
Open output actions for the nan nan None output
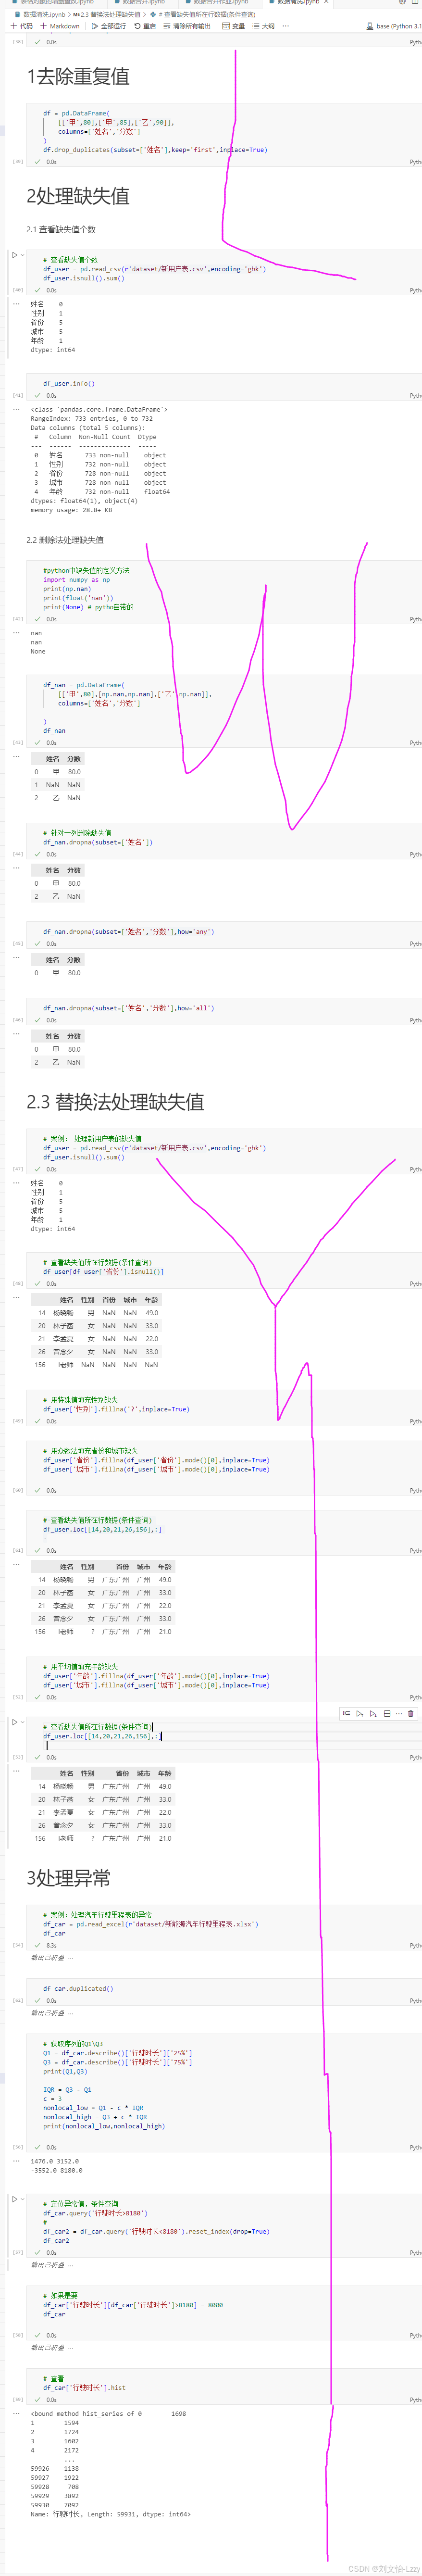tap(16, 632)
